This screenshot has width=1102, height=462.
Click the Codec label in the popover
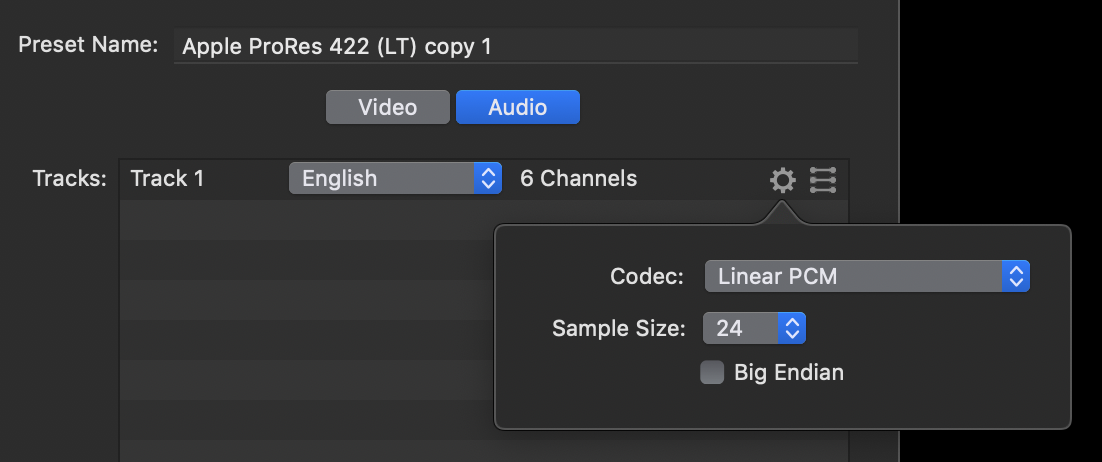click(647, 276)
